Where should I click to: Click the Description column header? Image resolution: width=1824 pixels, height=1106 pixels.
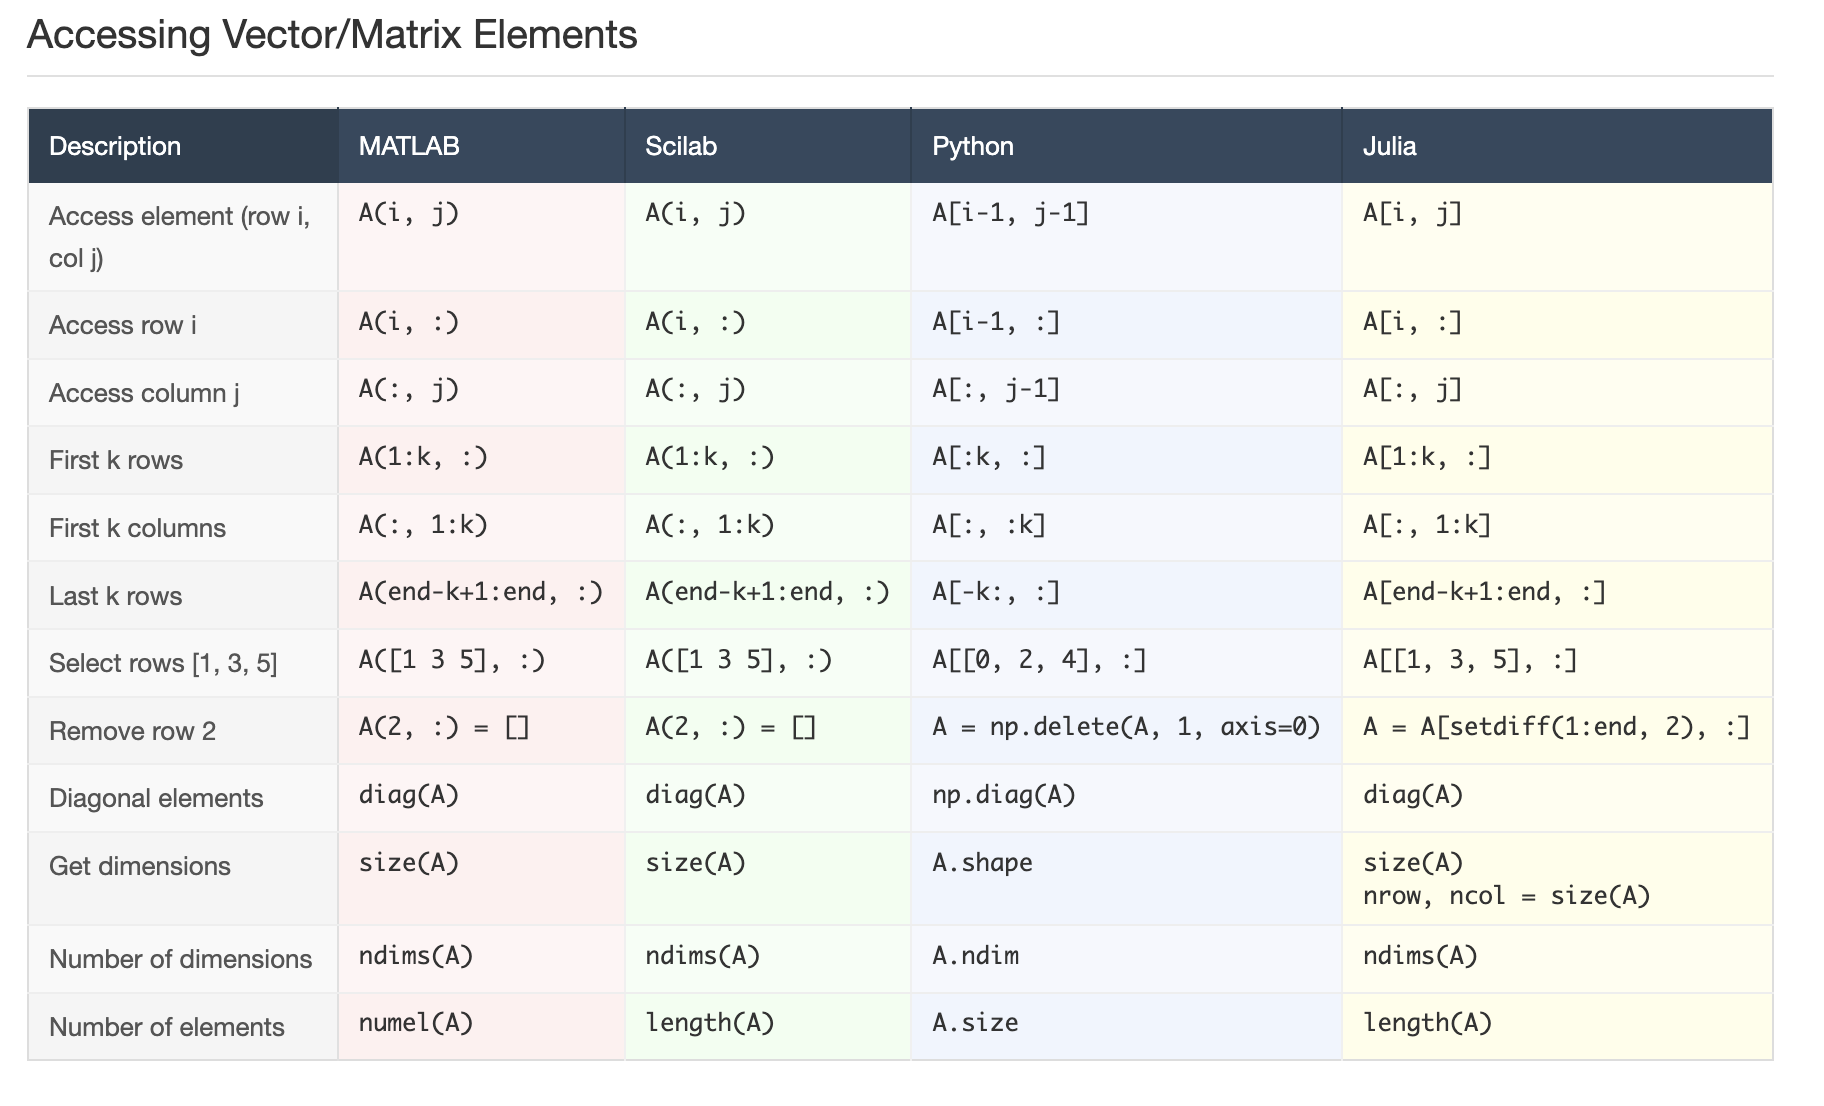click(x=115, y=146)
